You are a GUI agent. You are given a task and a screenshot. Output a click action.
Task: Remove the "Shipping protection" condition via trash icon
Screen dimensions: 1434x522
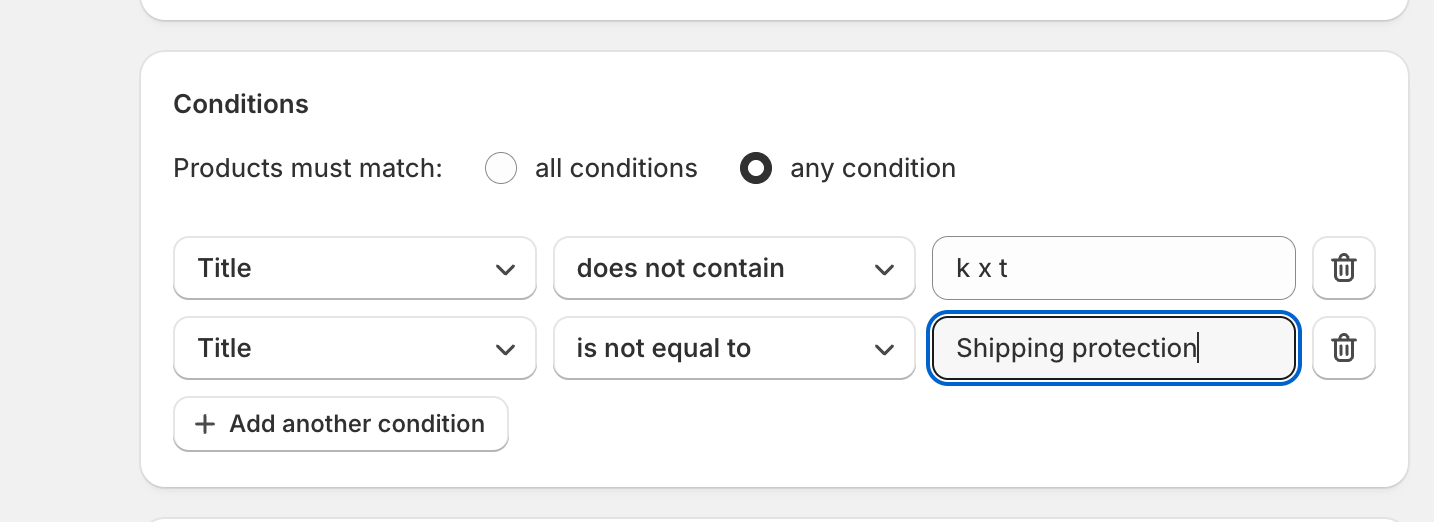tap(1343, 348)
